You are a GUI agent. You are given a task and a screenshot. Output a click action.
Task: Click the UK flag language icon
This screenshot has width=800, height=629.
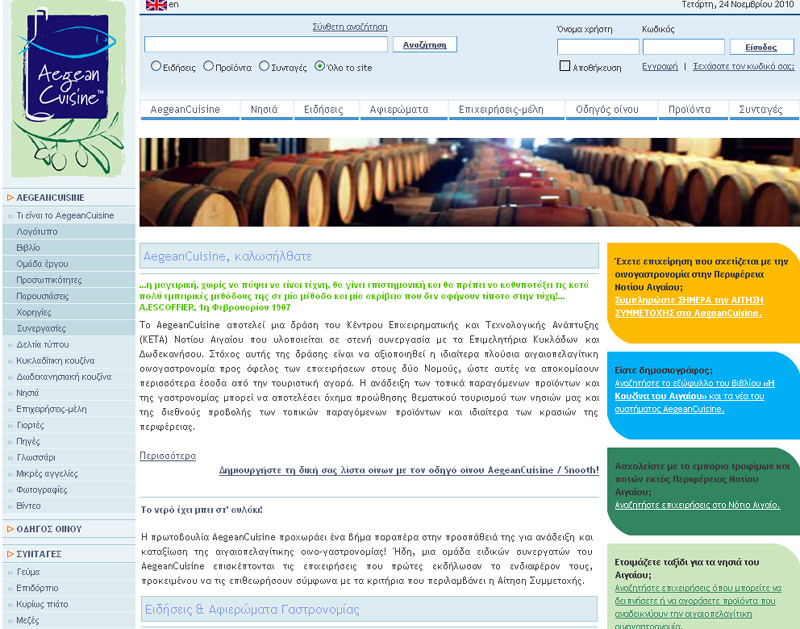point(156,5)
